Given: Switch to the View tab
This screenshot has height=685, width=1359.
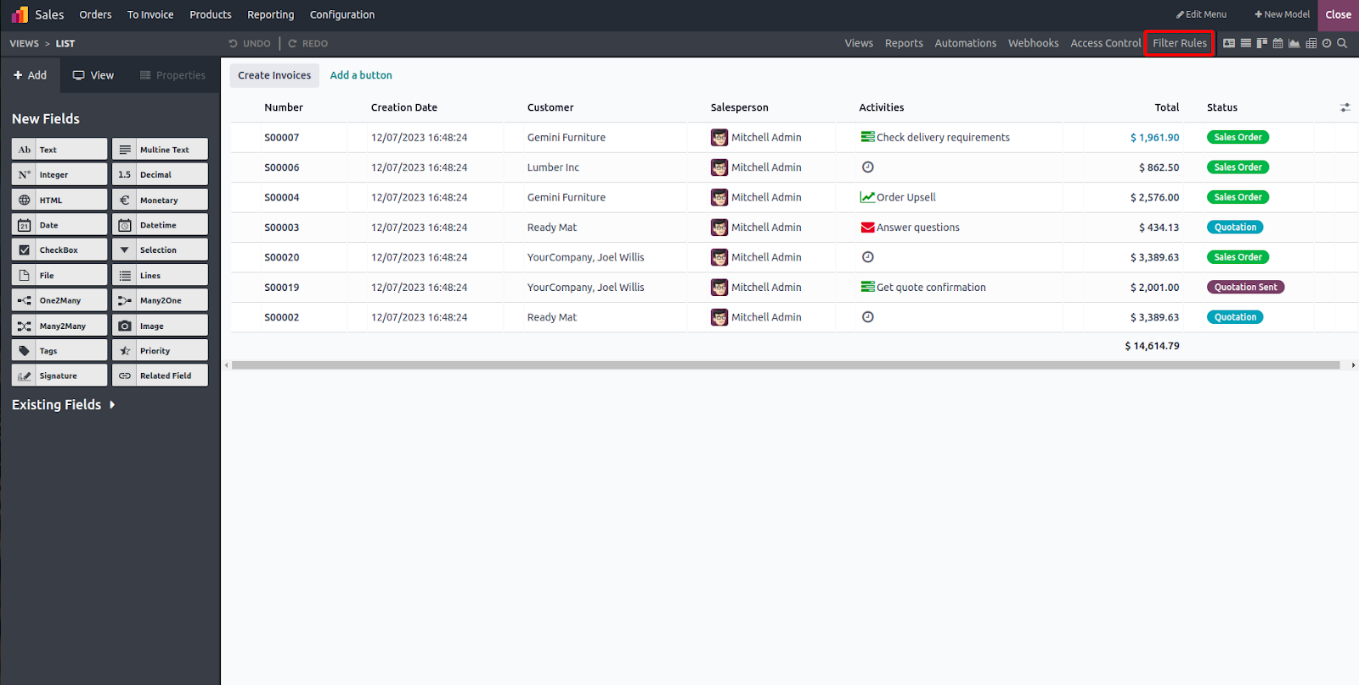Looking at the screenshot, I should pos(93,75).
